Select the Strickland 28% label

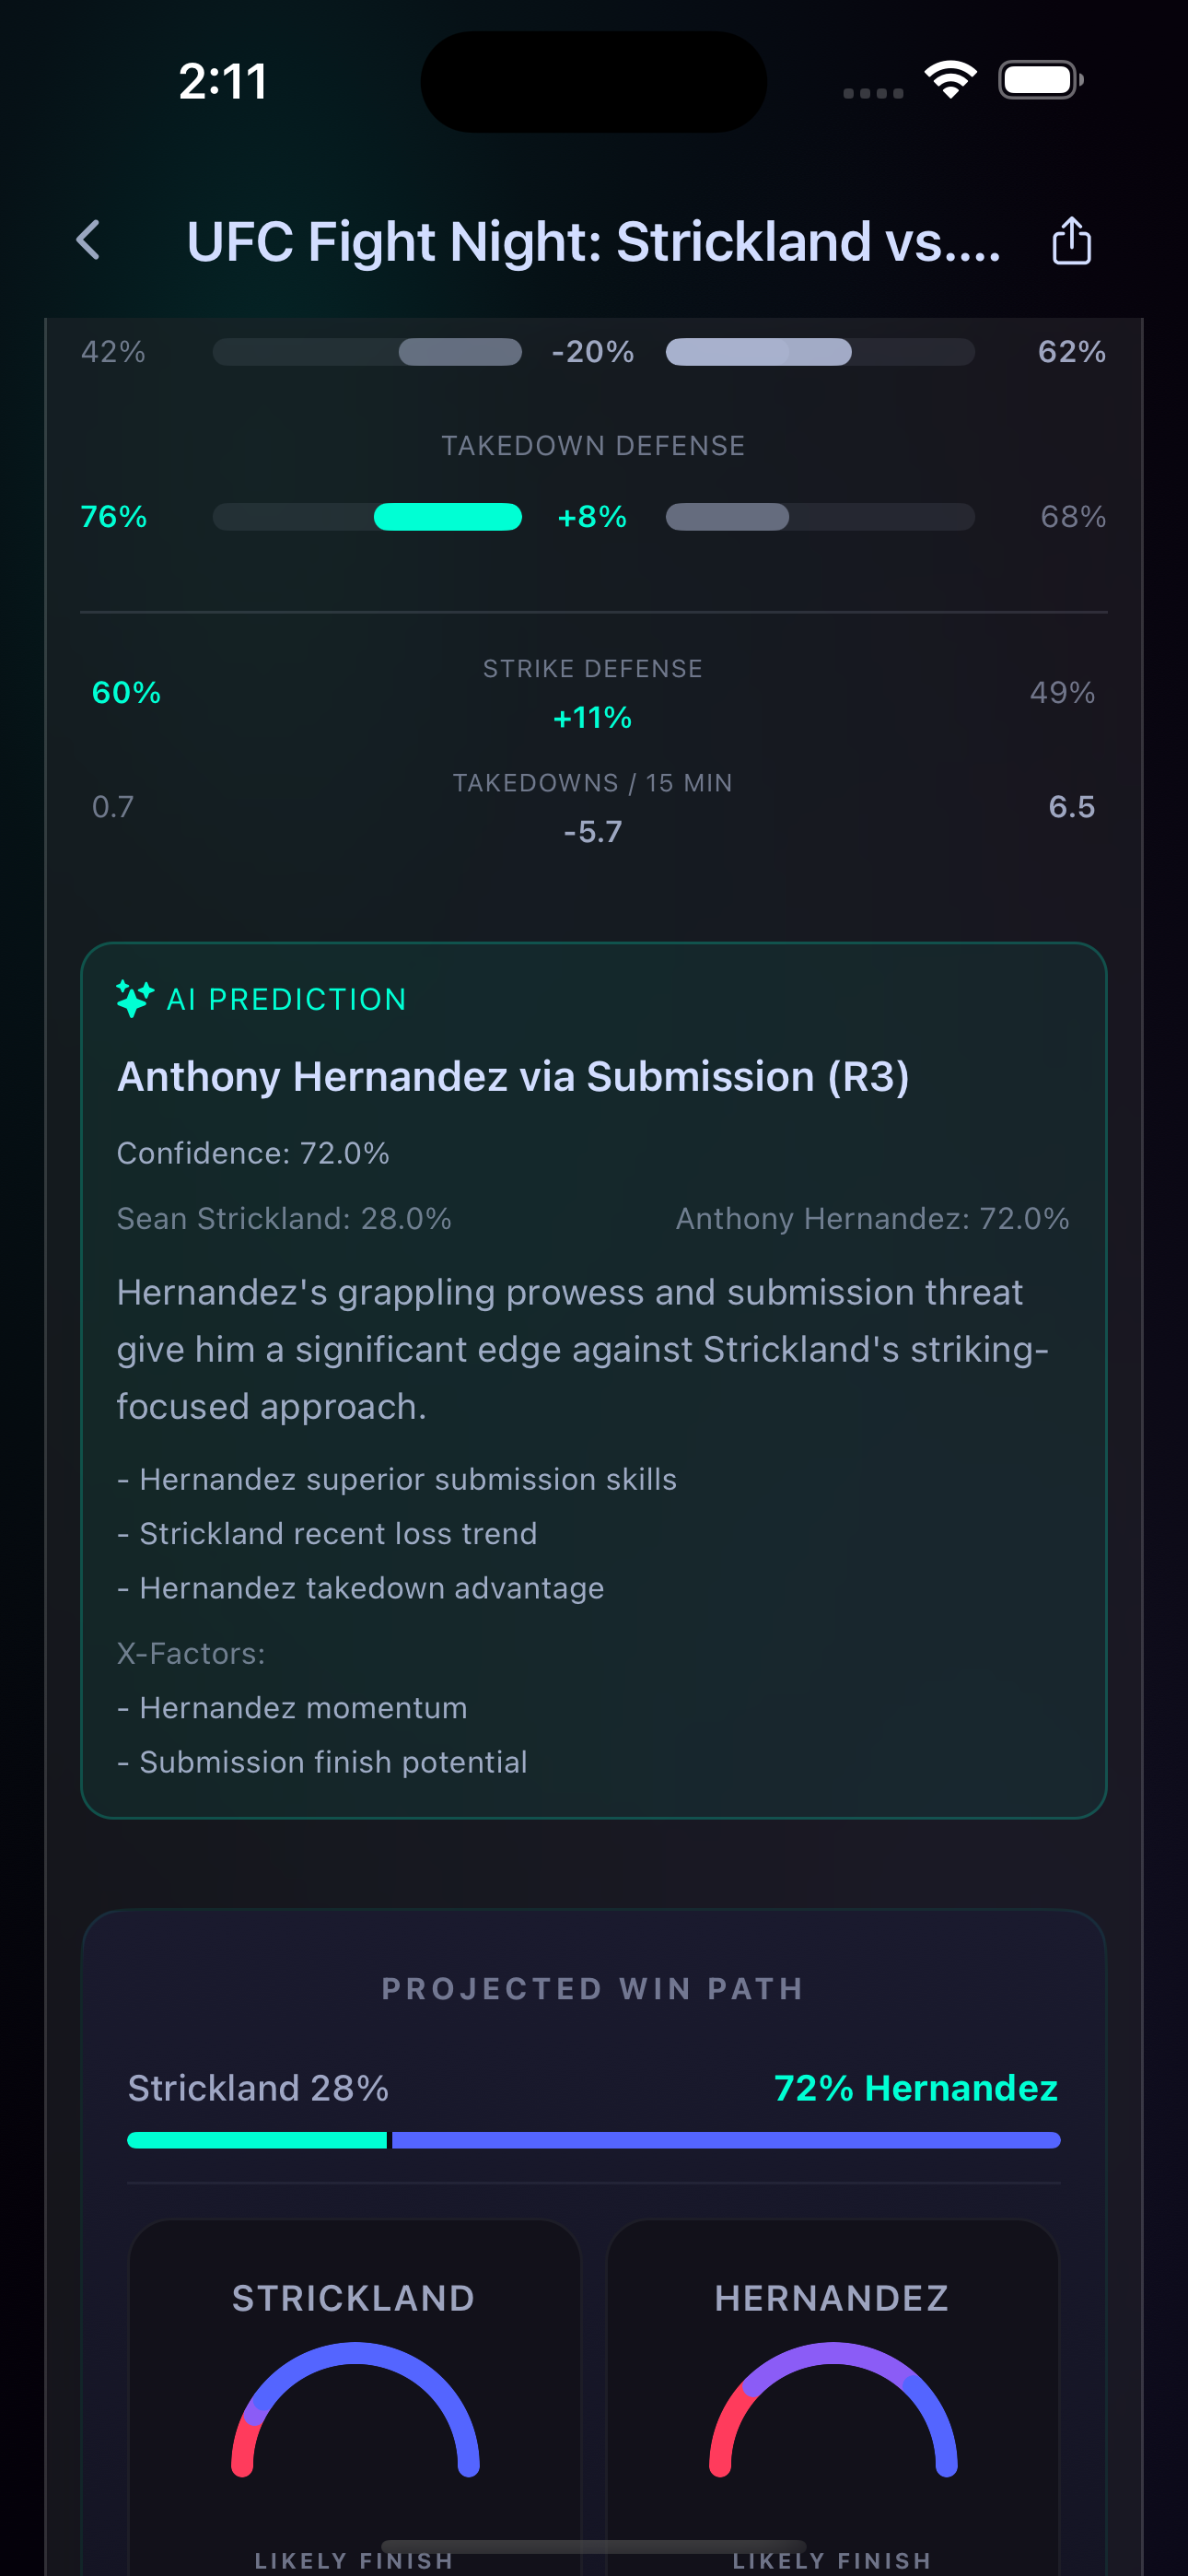(258, 2088)
